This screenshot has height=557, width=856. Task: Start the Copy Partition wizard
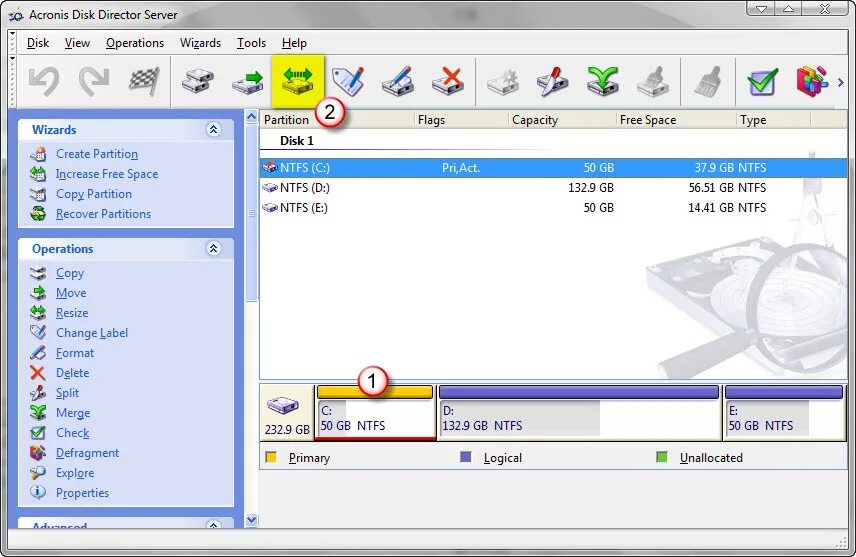pyautogui.click(x=93, y=194)
